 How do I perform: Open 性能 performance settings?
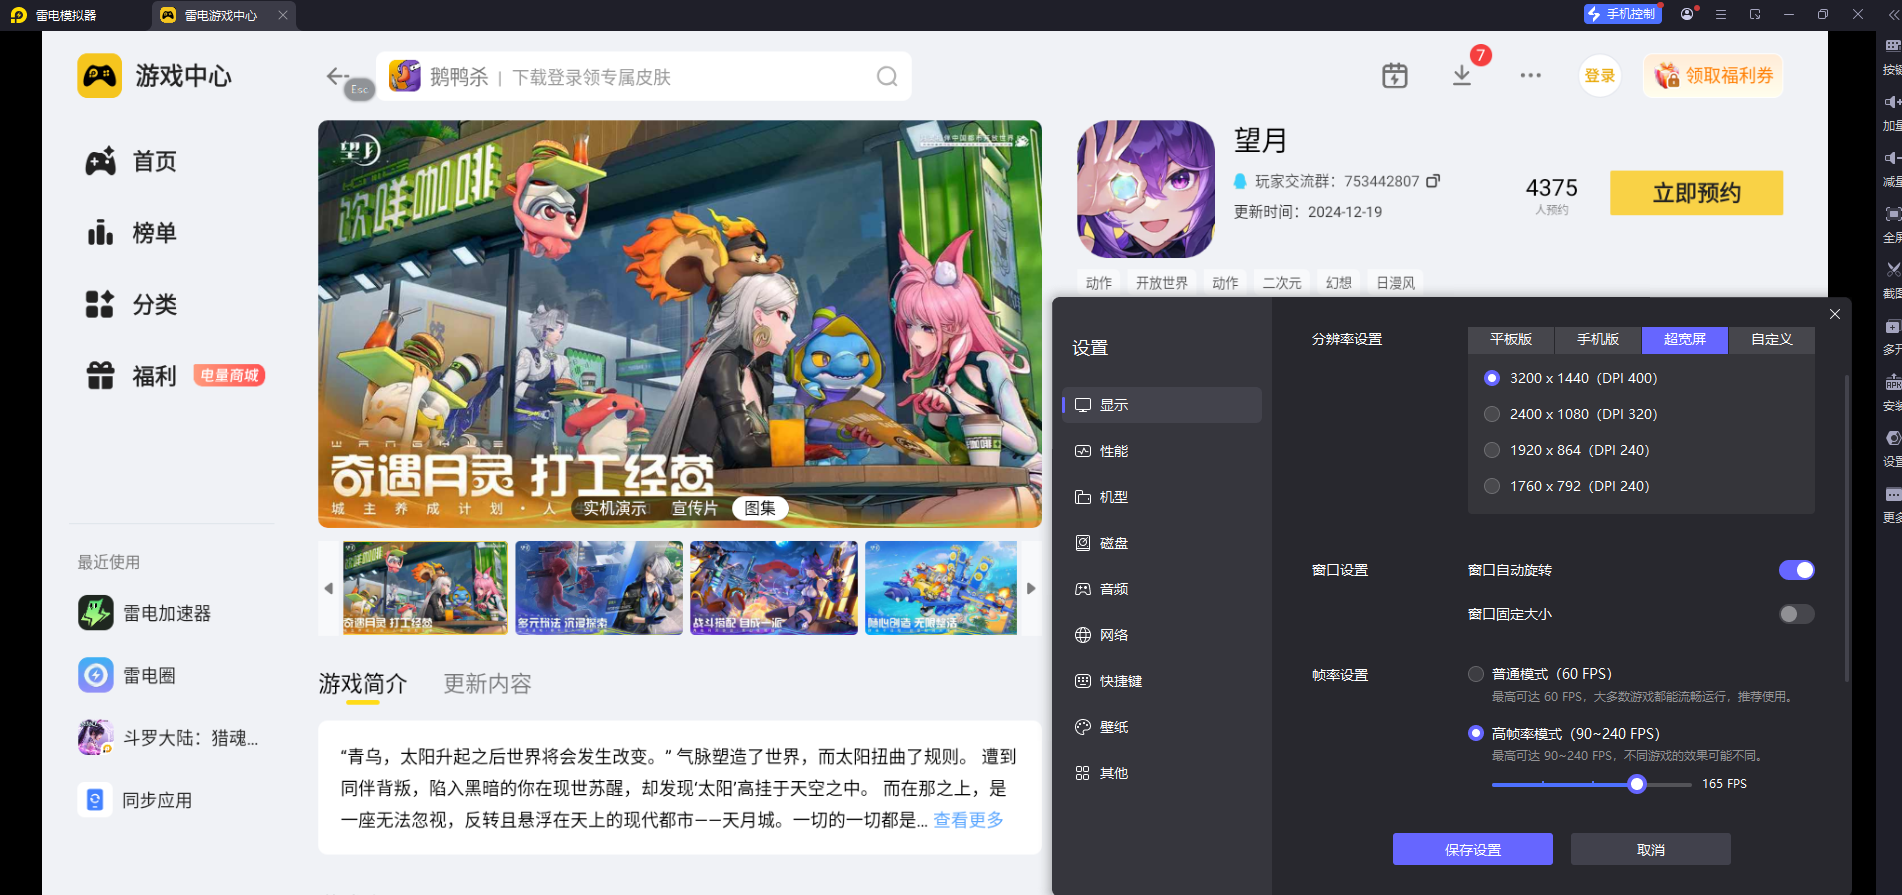(1162, 451)
